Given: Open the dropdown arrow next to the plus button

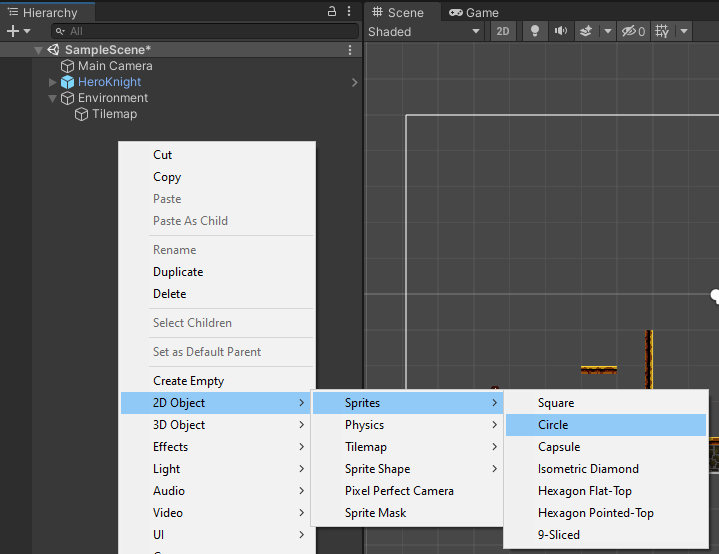Looking at the screenshot, I should tap(27, 31).
